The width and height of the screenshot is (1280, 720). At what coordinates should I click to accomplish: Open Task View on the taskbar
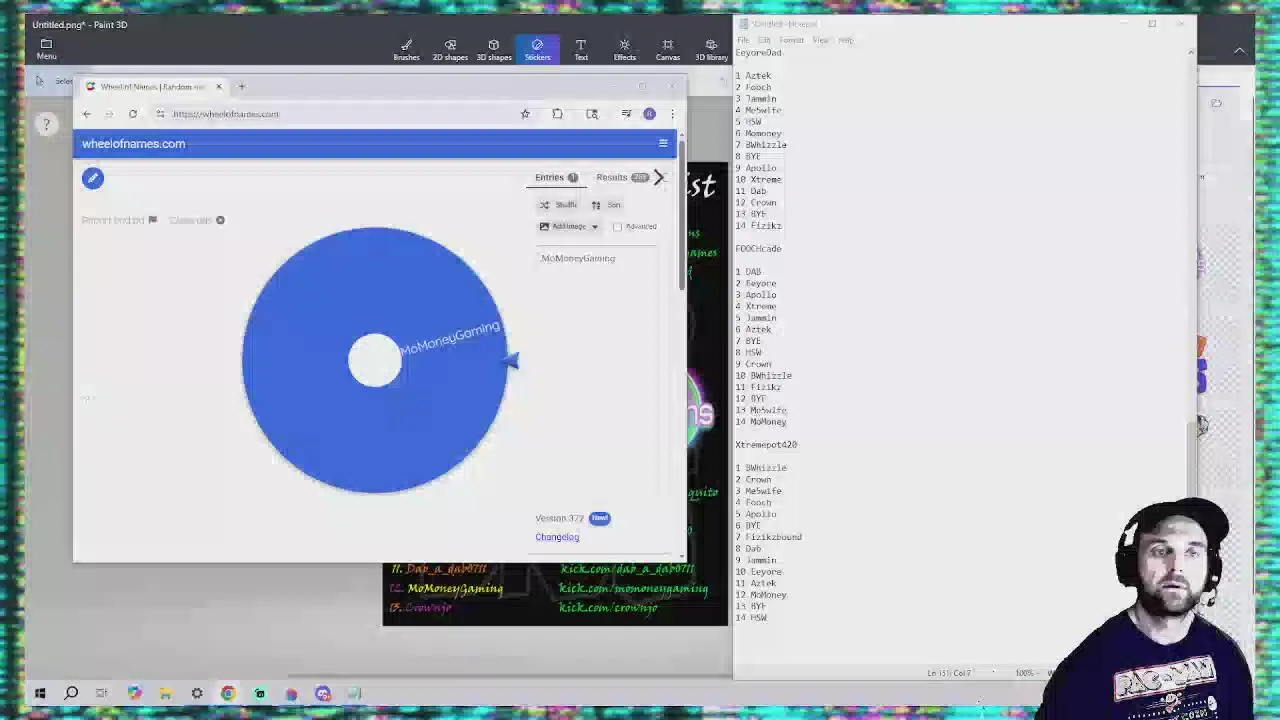pos(102,693)
